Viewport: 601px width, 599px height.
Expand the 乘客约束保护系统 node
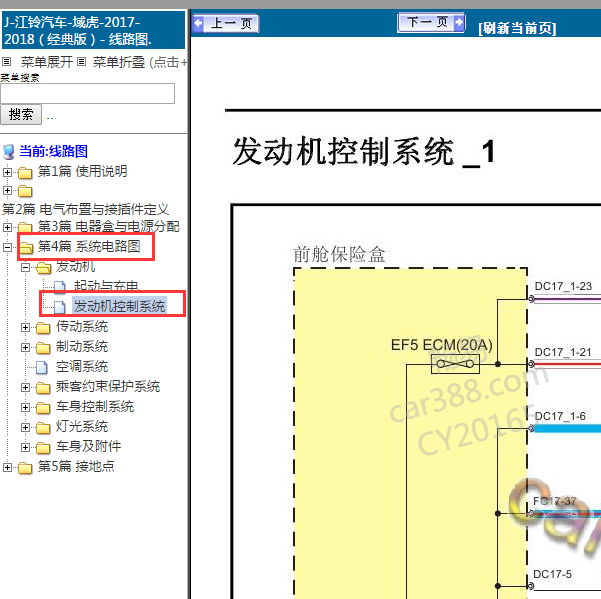pos(25,387)
